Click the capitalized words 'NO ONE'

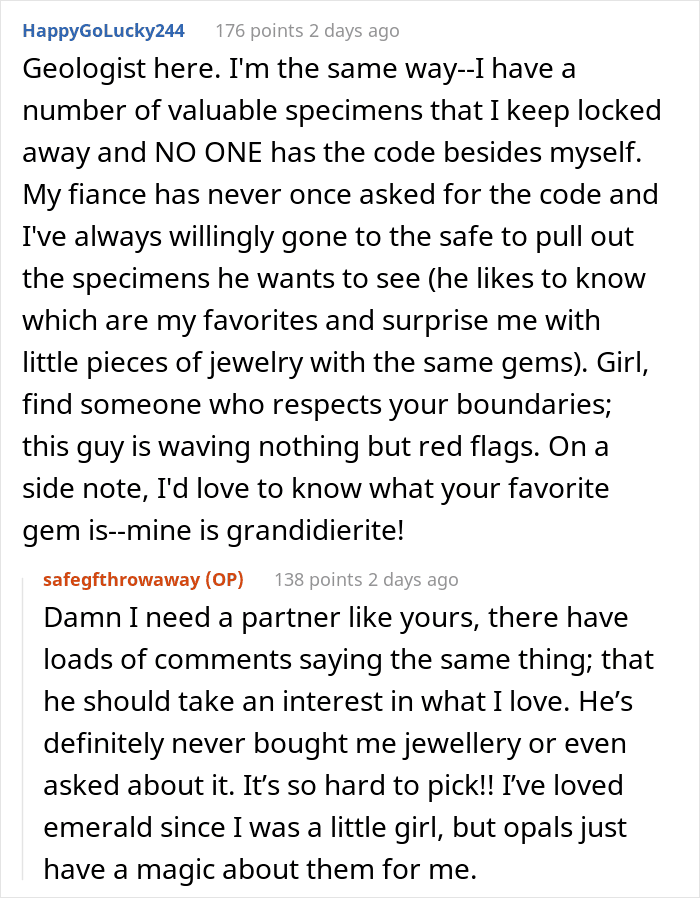[x=208, y=153]
